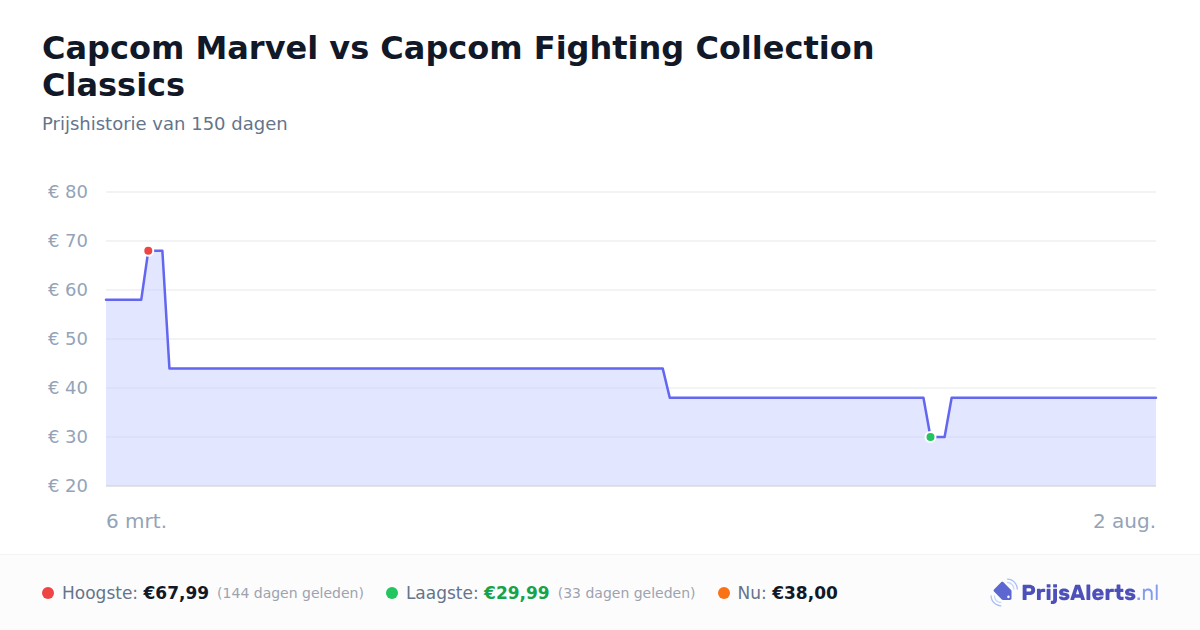The image size is (1200, 630).
Task: Click the € 50 axis label
Action: tap(68, 339)
